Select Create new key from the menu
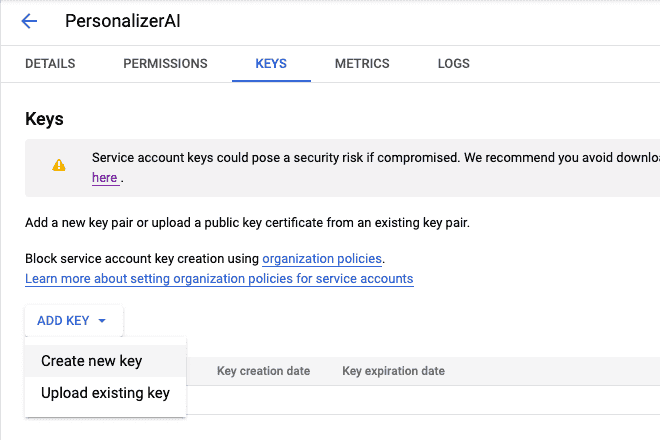The width and height of the screenshot is (660, 440). [x=92, y=361]
